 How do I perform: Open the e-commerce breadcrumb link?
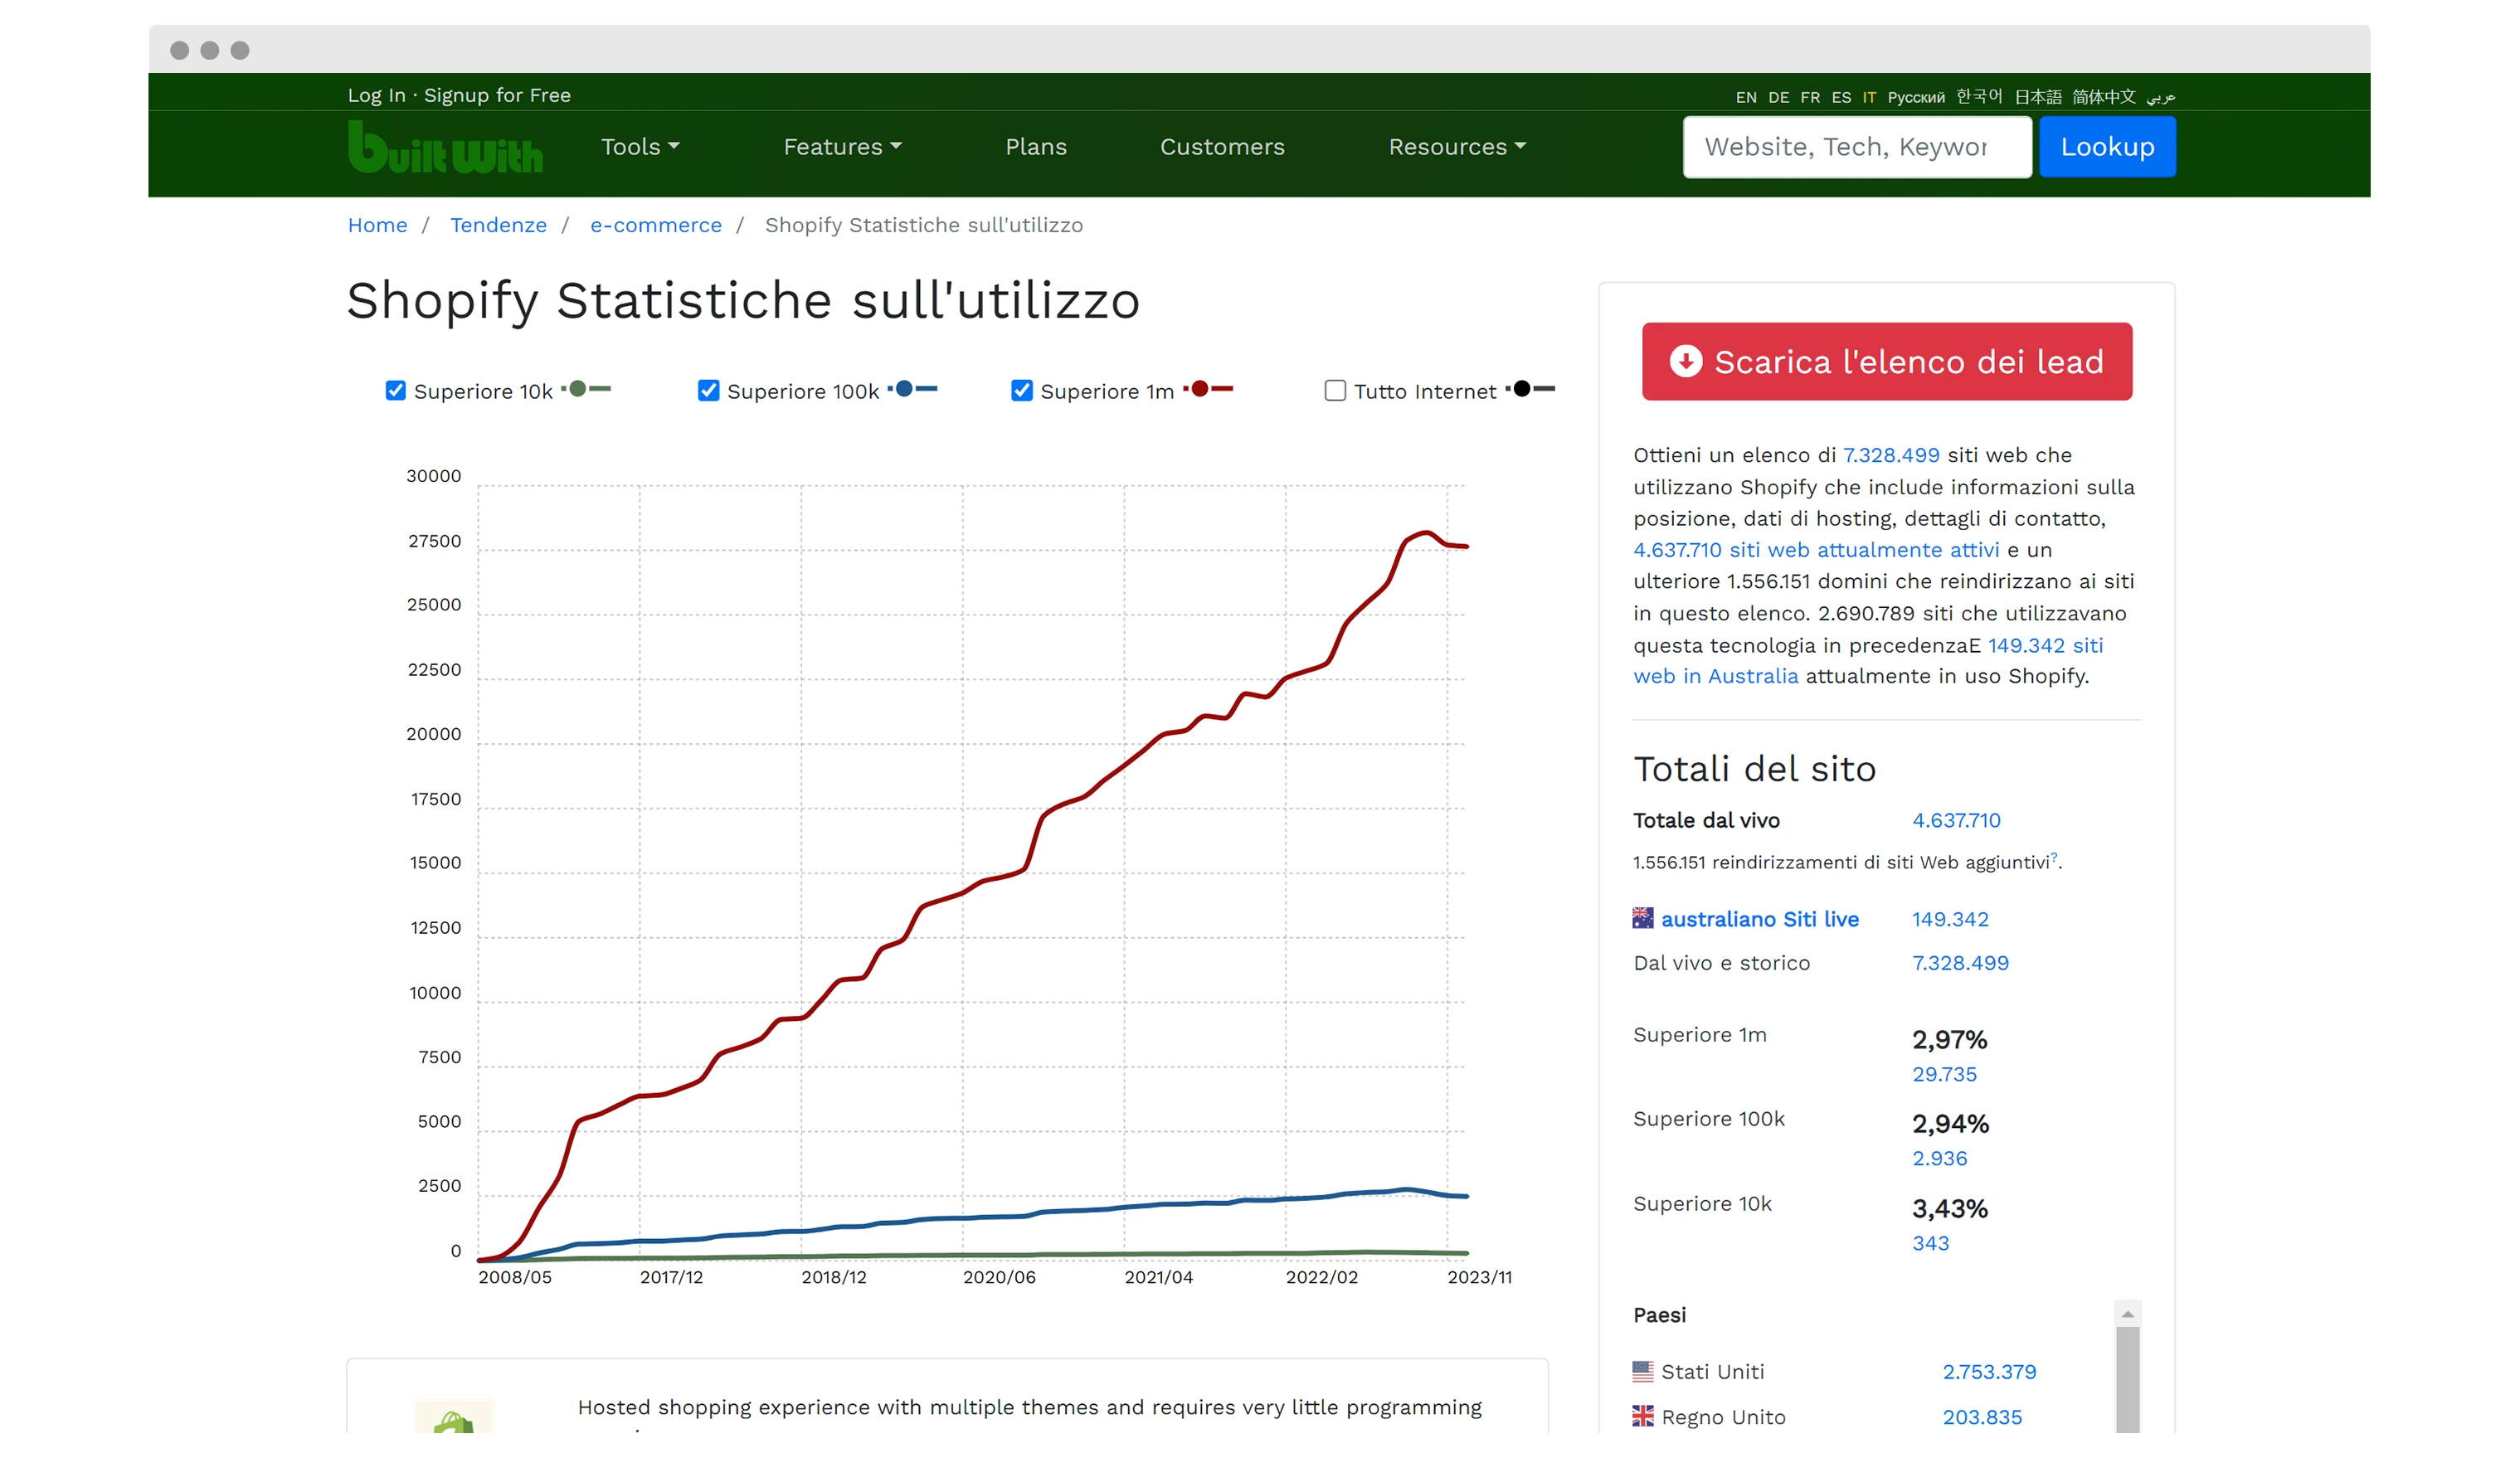655,225
